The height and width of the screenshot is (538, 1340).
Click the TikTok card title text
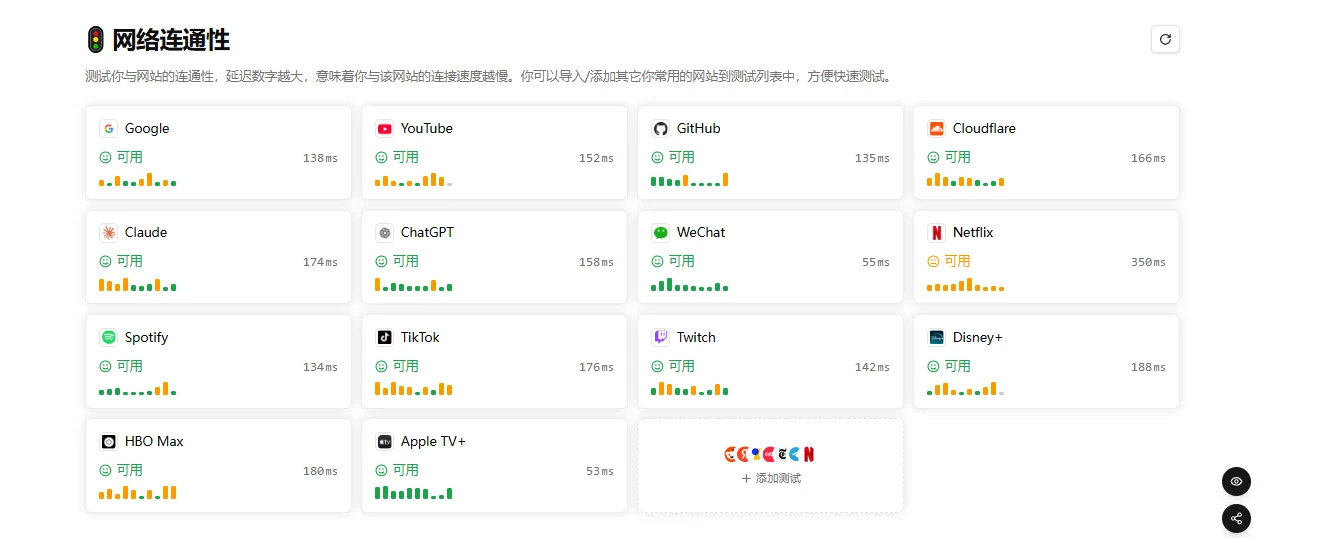click(x=420, y=337)
